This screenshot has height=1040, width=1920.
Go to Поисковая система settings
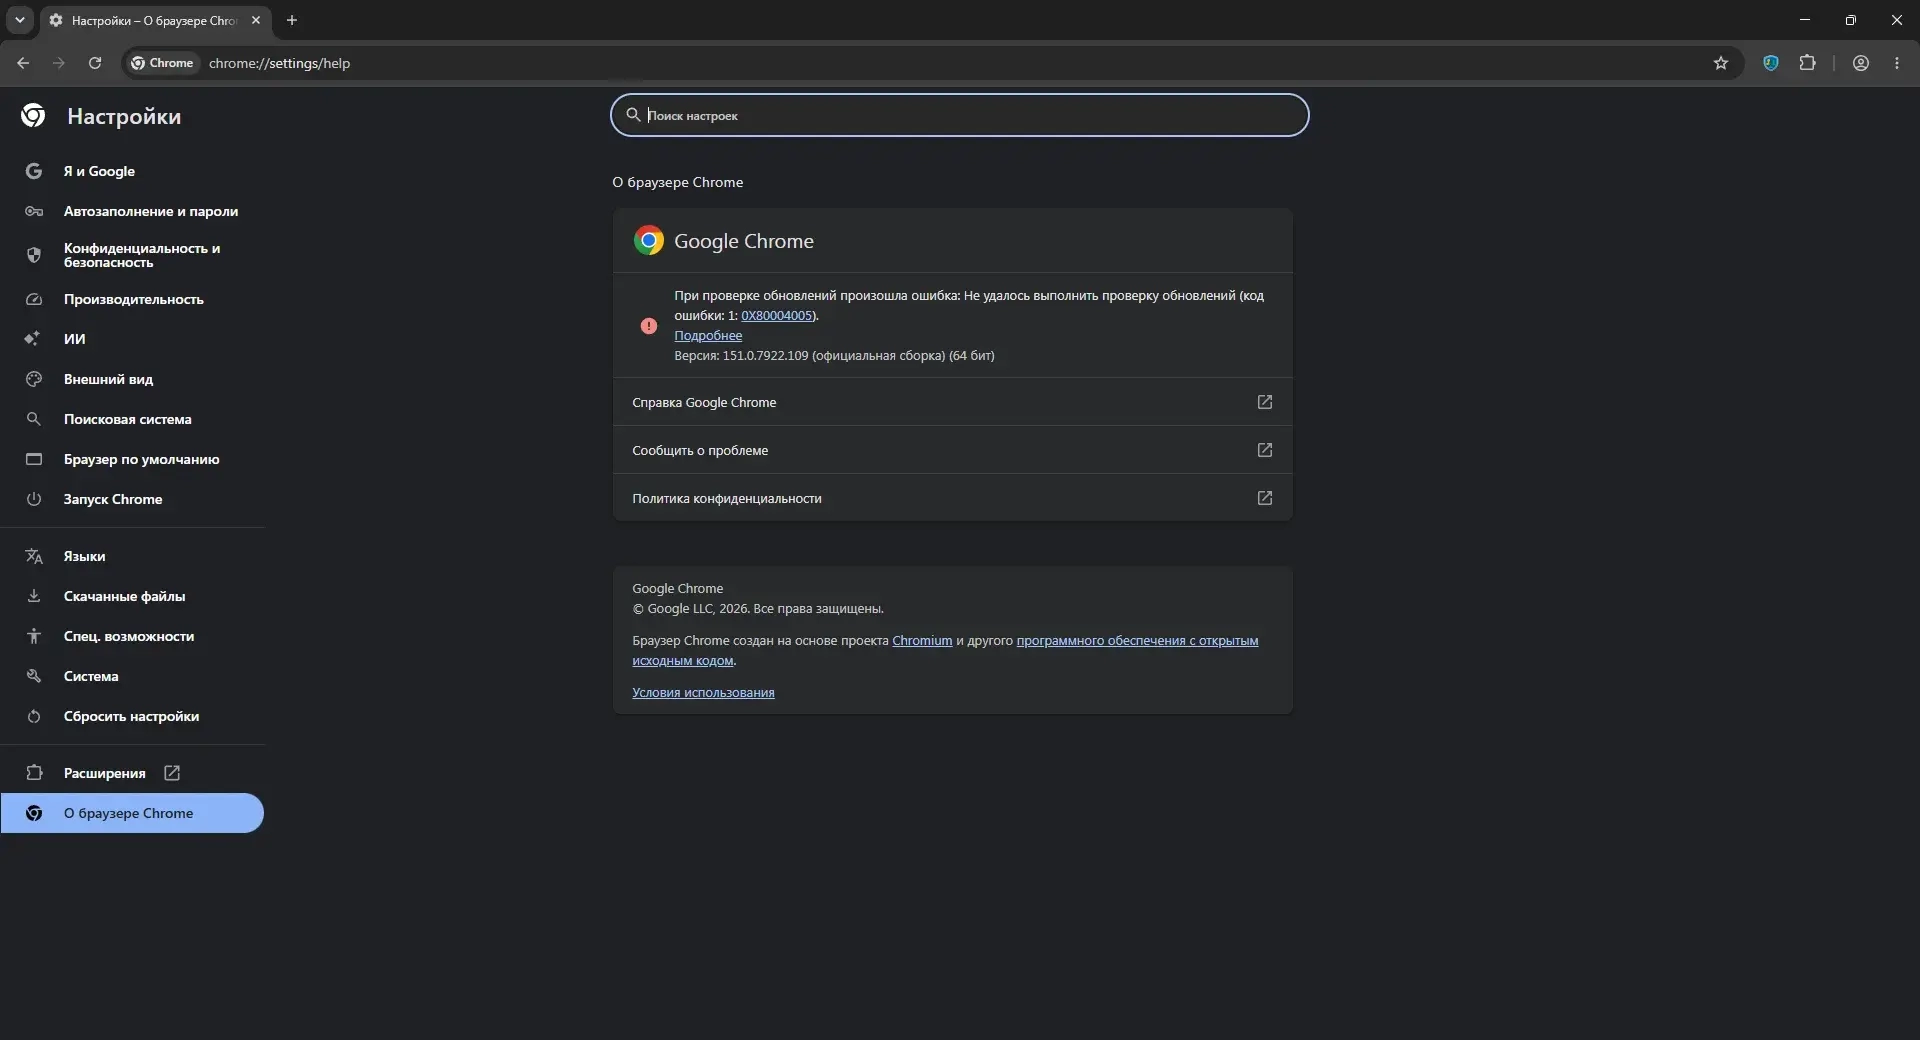[133, 419]
